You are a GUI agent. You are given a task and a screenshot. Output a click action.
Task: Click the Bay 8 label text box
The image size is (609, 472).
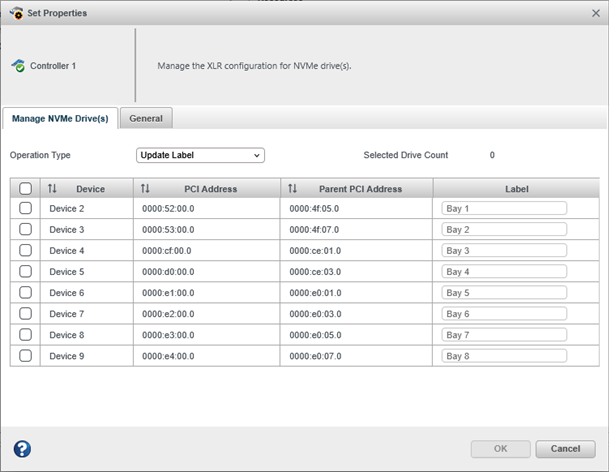click(504, 355)
